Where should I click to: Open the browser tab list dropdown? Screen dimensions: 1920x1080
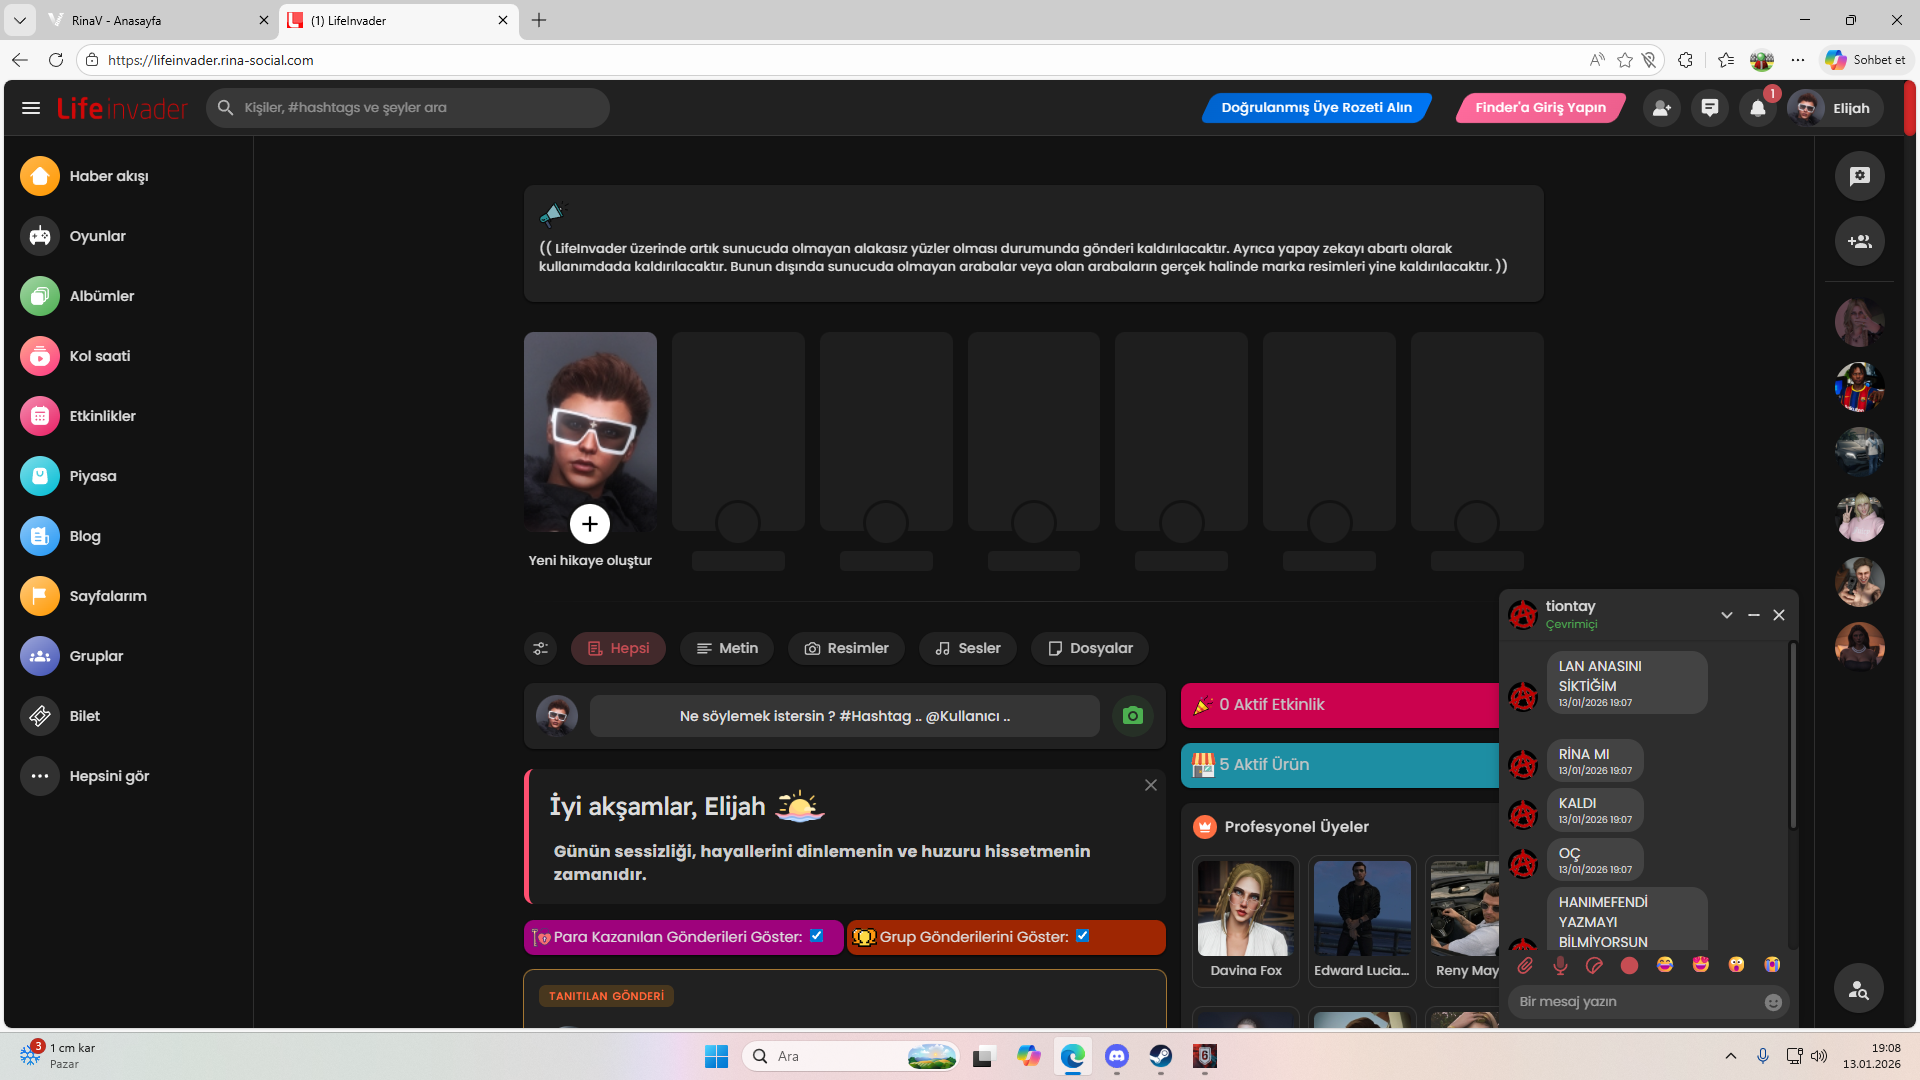coord(19,20)
